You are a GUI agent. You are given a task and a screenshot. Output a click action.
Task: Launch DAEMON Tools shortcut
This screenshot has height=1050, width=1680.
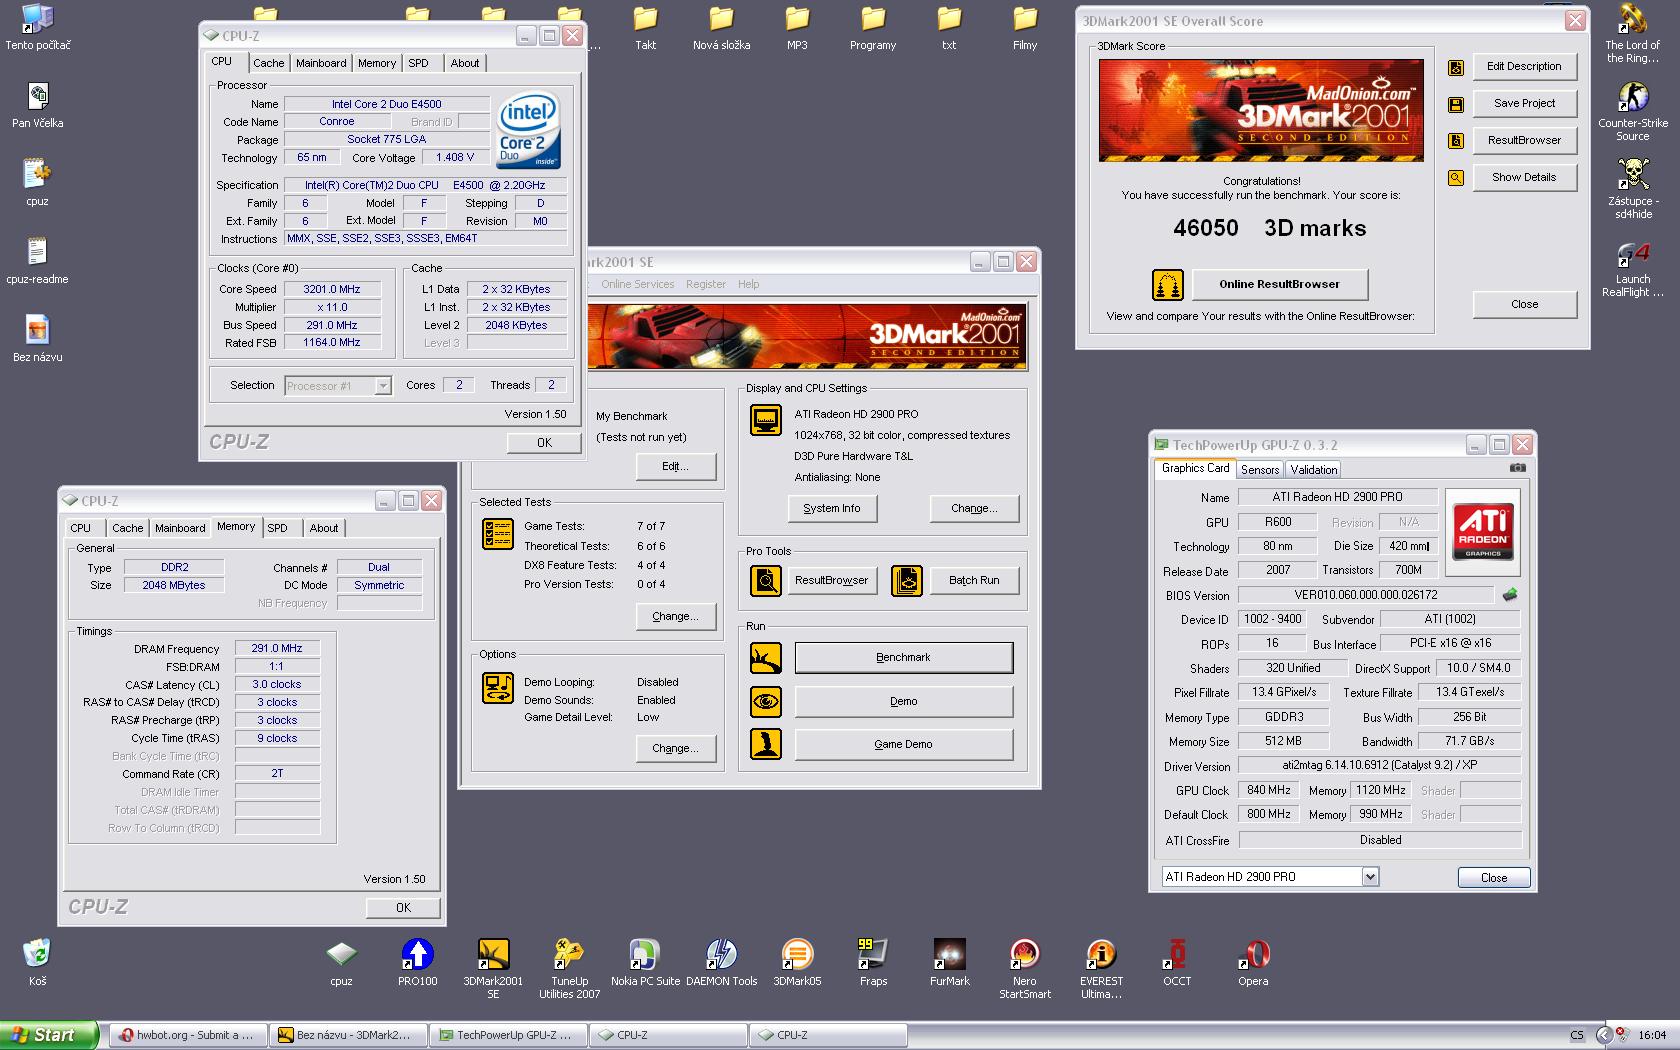point(721,962)
